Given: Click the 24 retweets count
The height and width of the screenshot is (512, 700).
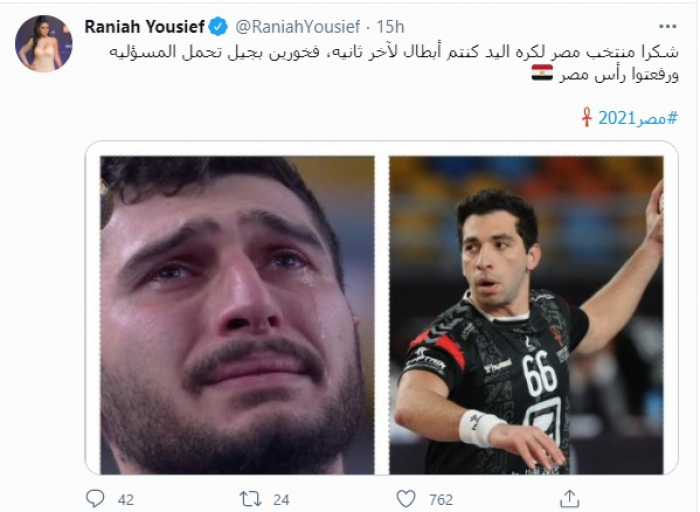Looking at the screenshot, I should (281, 500).
